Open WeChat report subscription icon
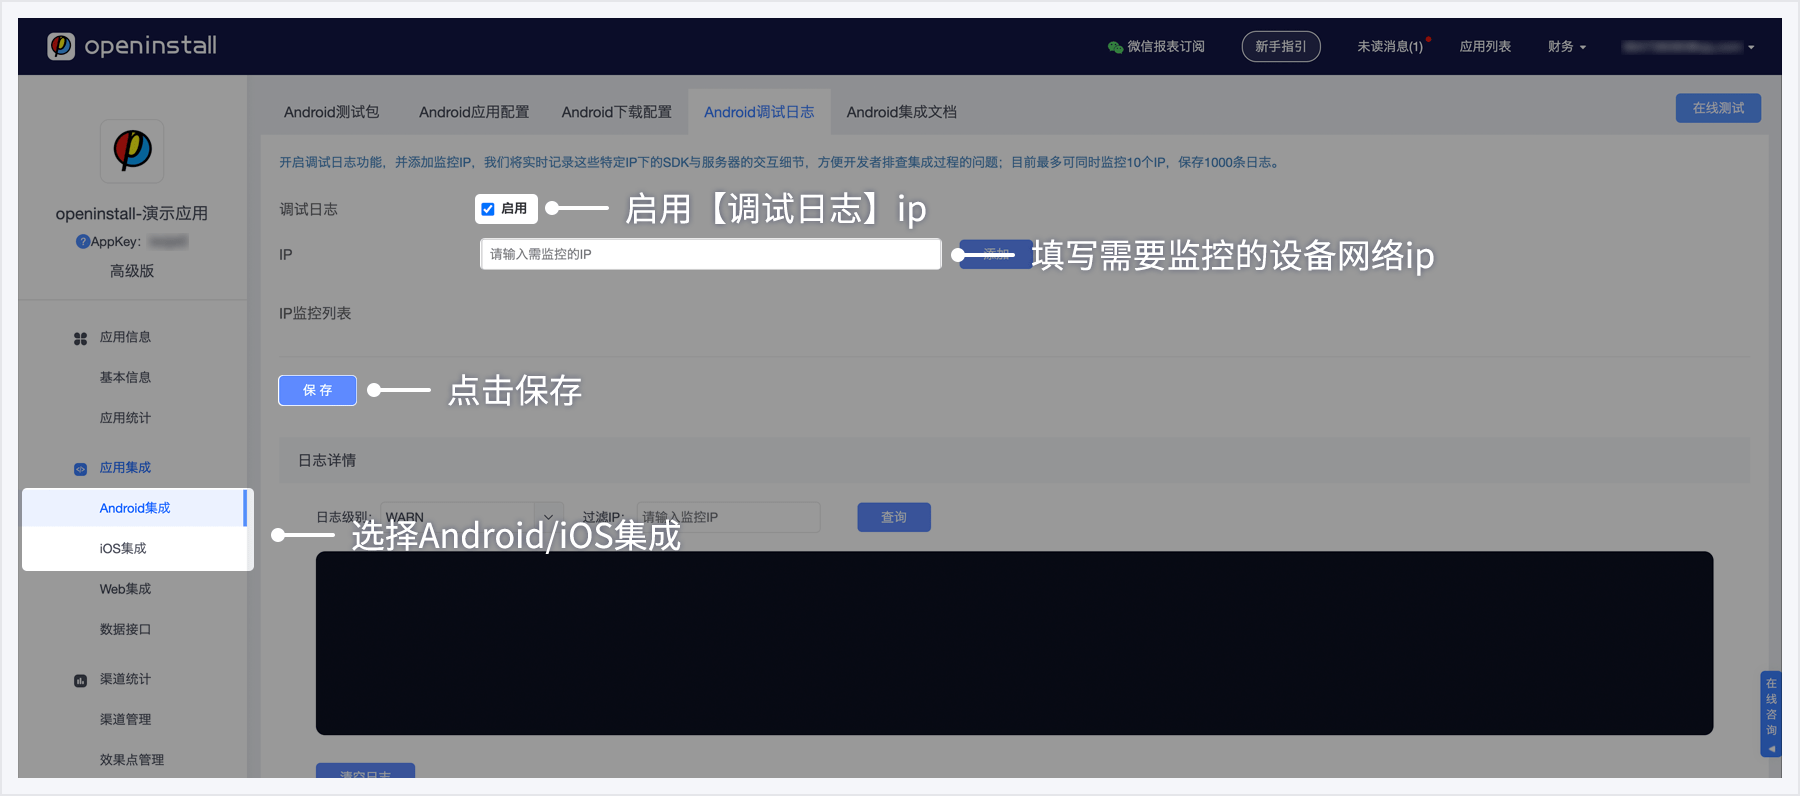Viewport: 1800px width, 796px height. [x=1115, y=47]
